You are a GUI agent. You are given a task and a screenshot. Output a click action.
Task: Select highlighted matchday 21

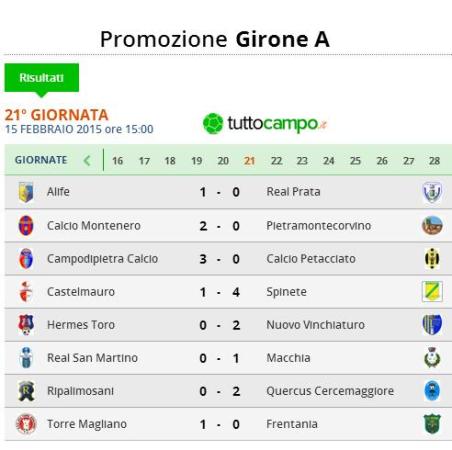pos(249,161)
